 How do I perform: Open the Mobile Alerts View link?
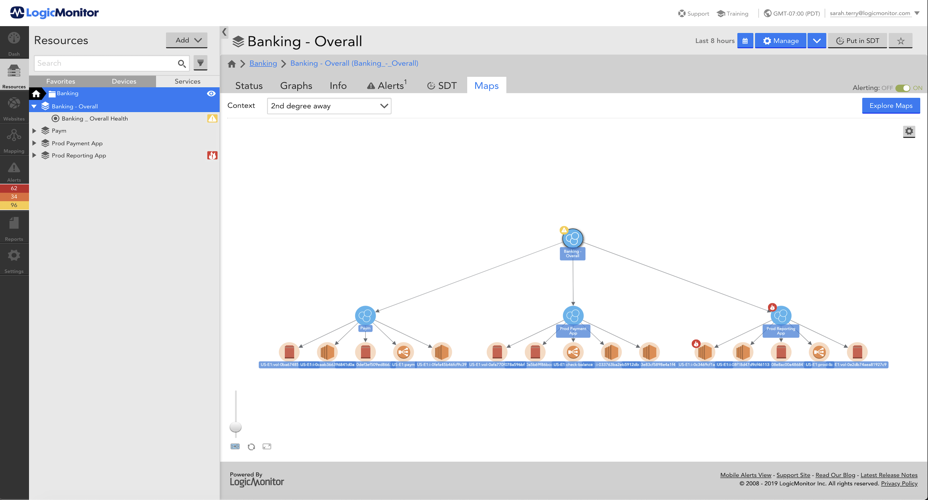tap(746, 475)
